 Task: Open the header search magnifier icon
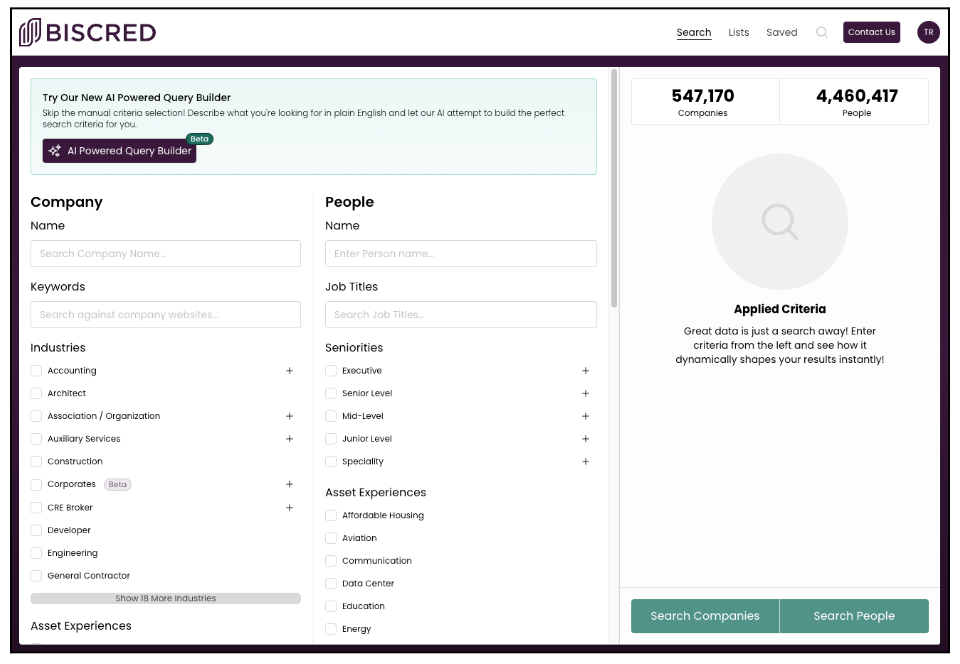click(822, 32)
